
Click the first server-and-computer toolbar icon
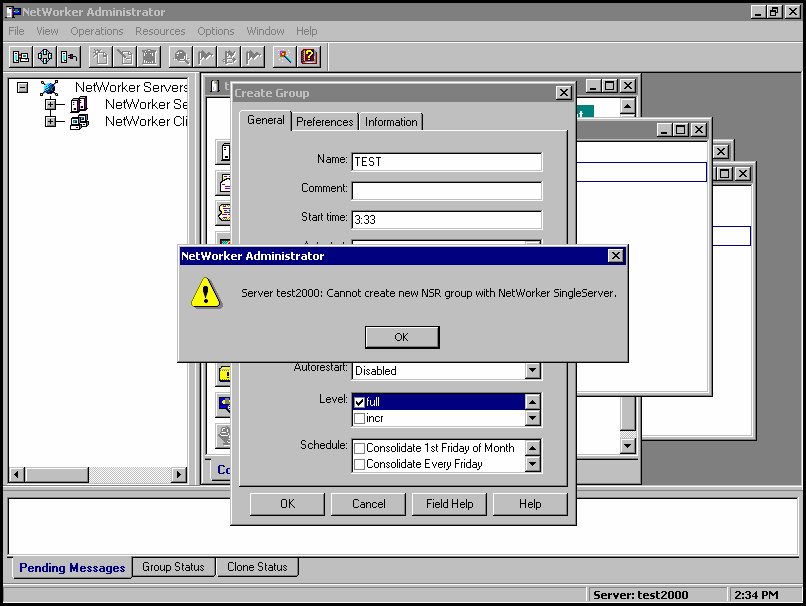pos(21,57)
